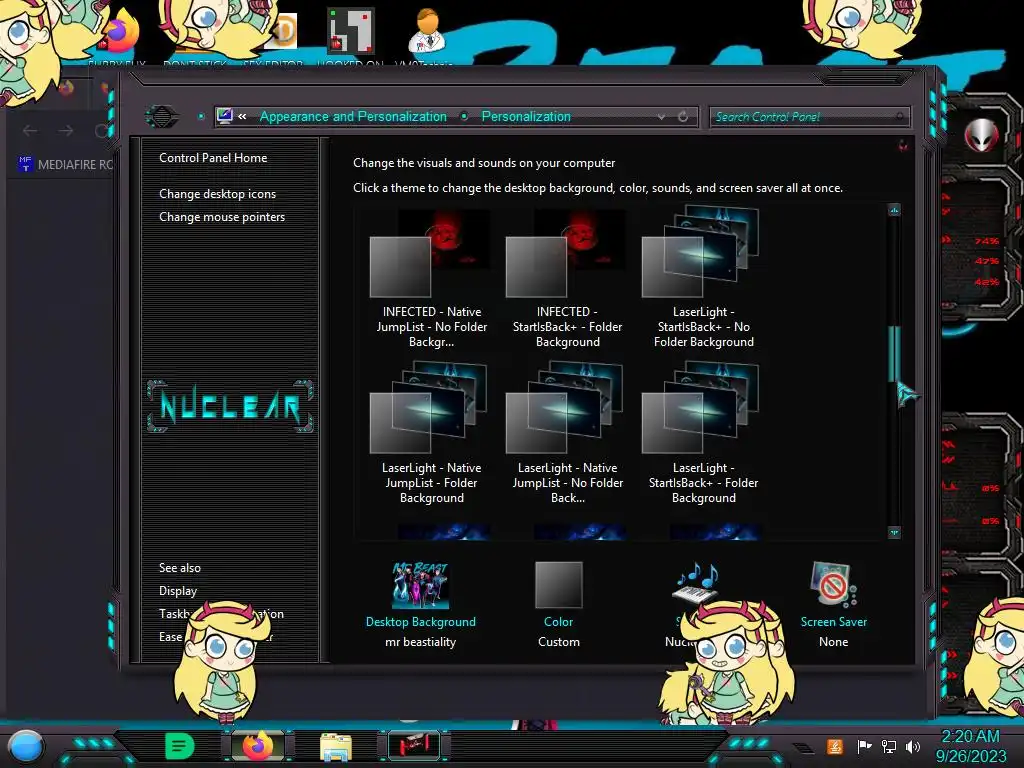Expand the breadcrumb overflow double-chevron
1024x768 pixels.
click(x=242, y=117)
